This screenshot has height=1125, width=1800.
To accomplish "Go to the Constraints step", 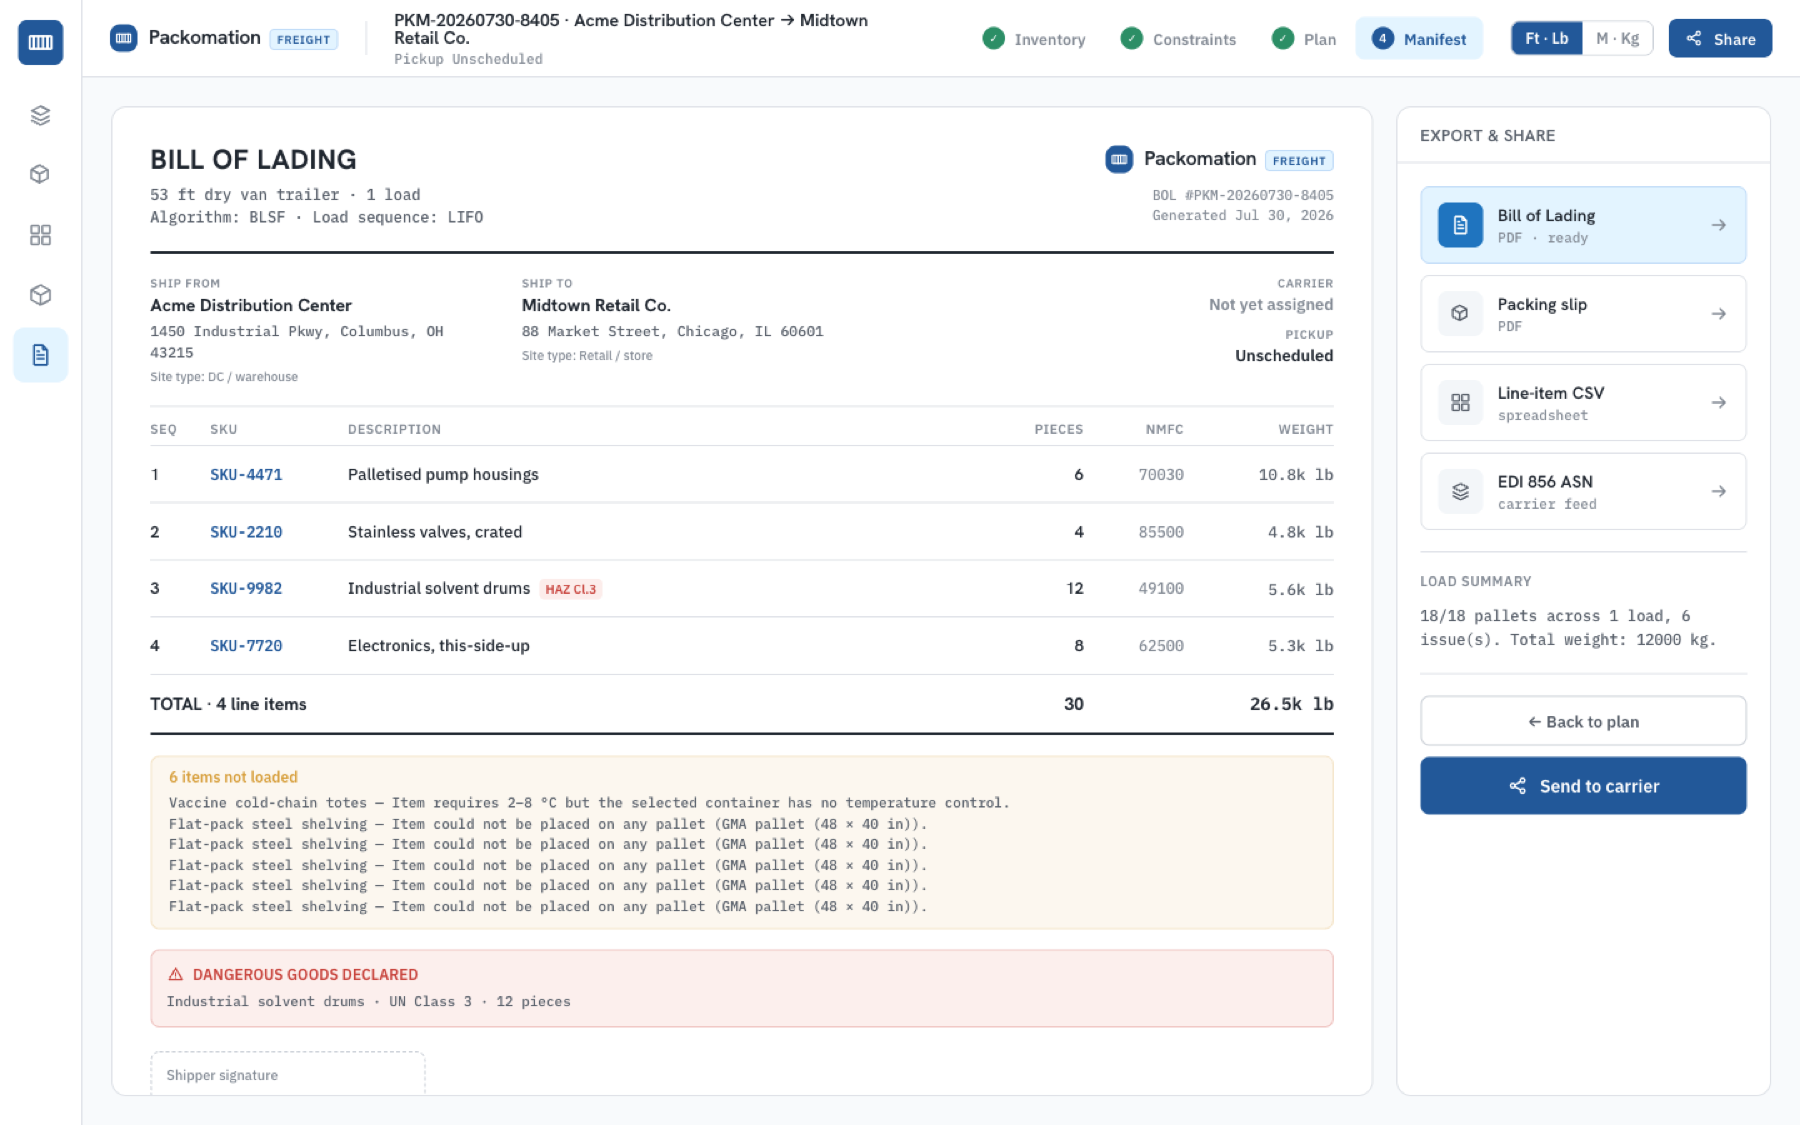I will (1179, 39).
